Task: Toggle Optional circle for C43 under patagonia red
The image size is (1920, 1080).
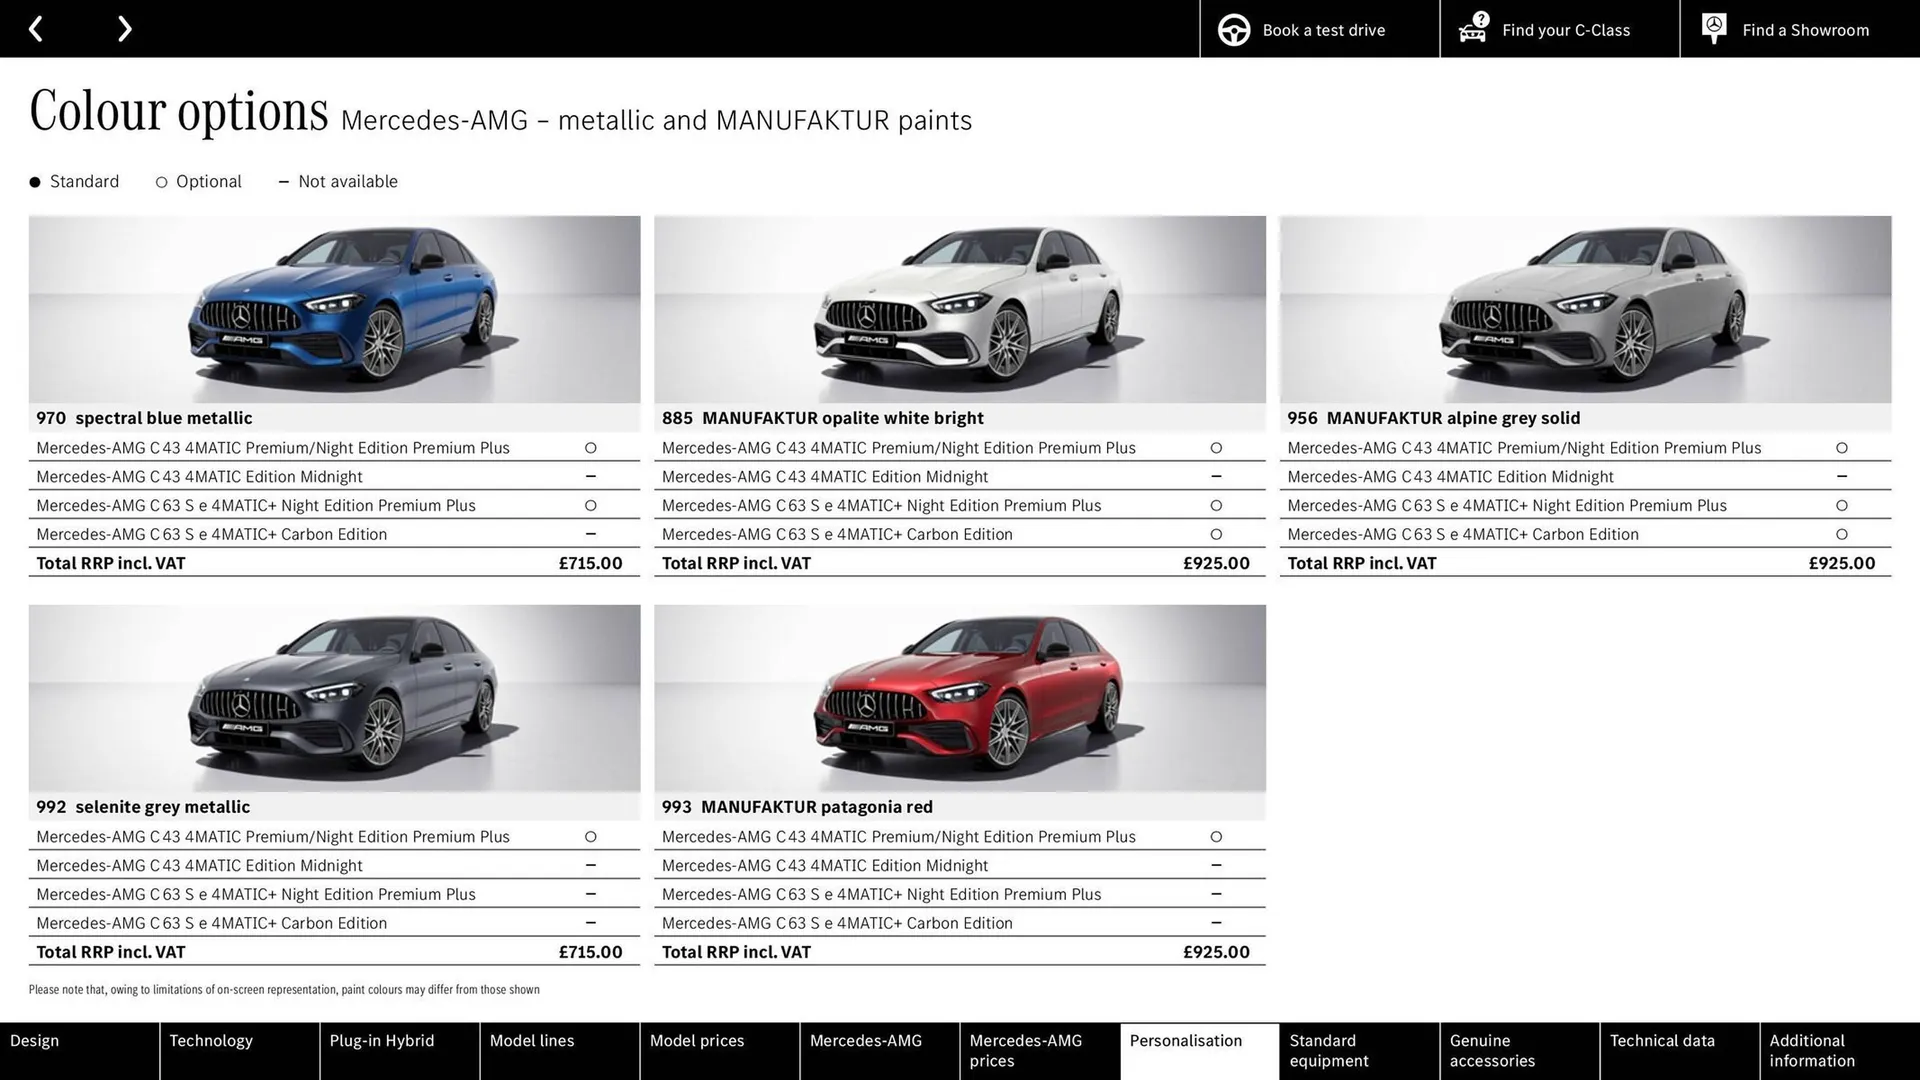Action: [1217, 836]
